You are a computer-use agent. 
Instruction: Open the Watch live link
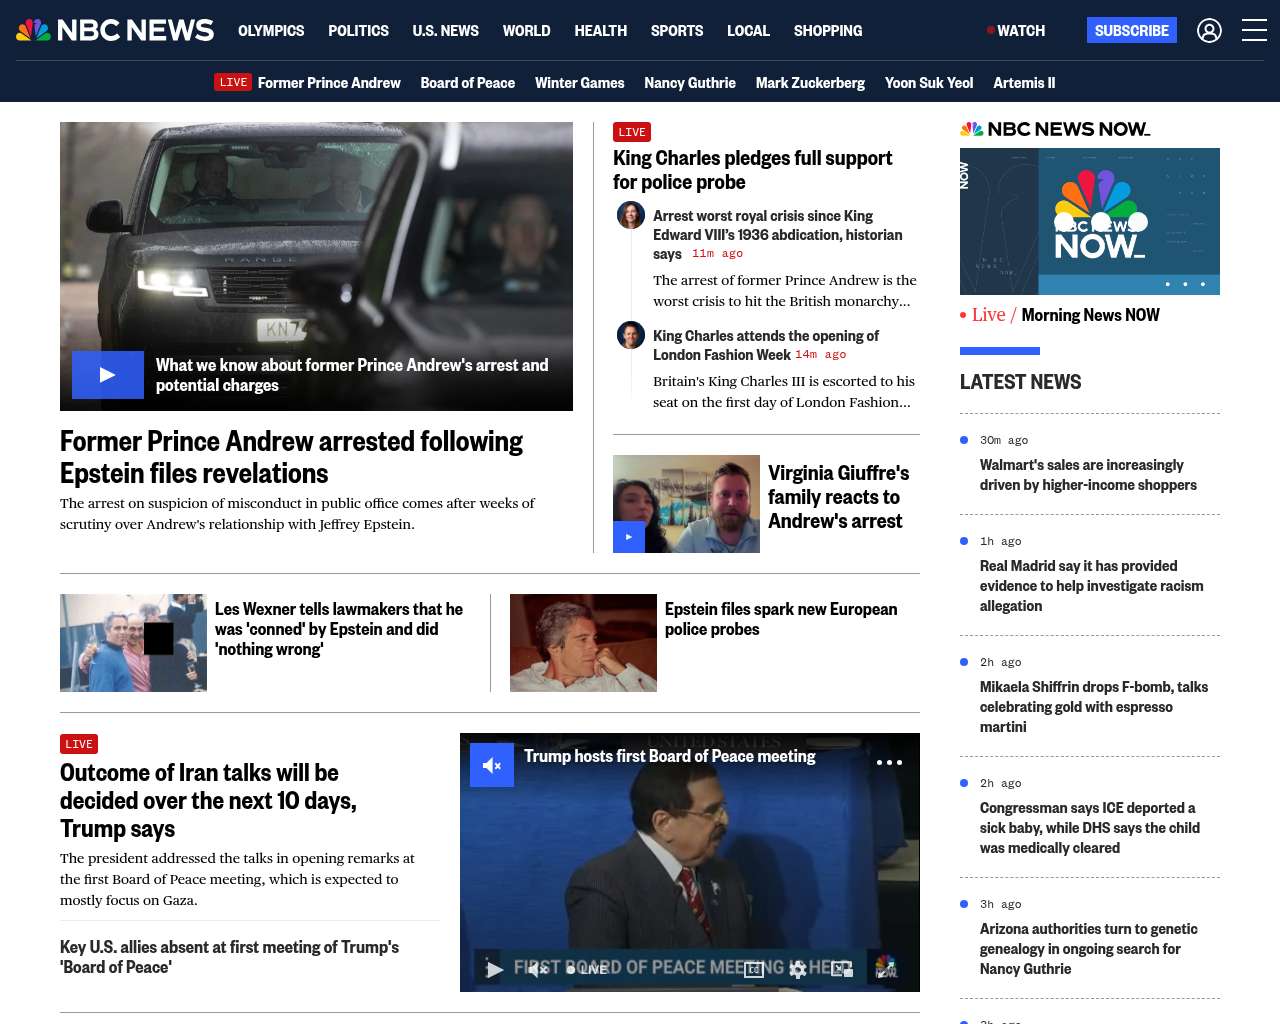click(x=1016, y=31)
